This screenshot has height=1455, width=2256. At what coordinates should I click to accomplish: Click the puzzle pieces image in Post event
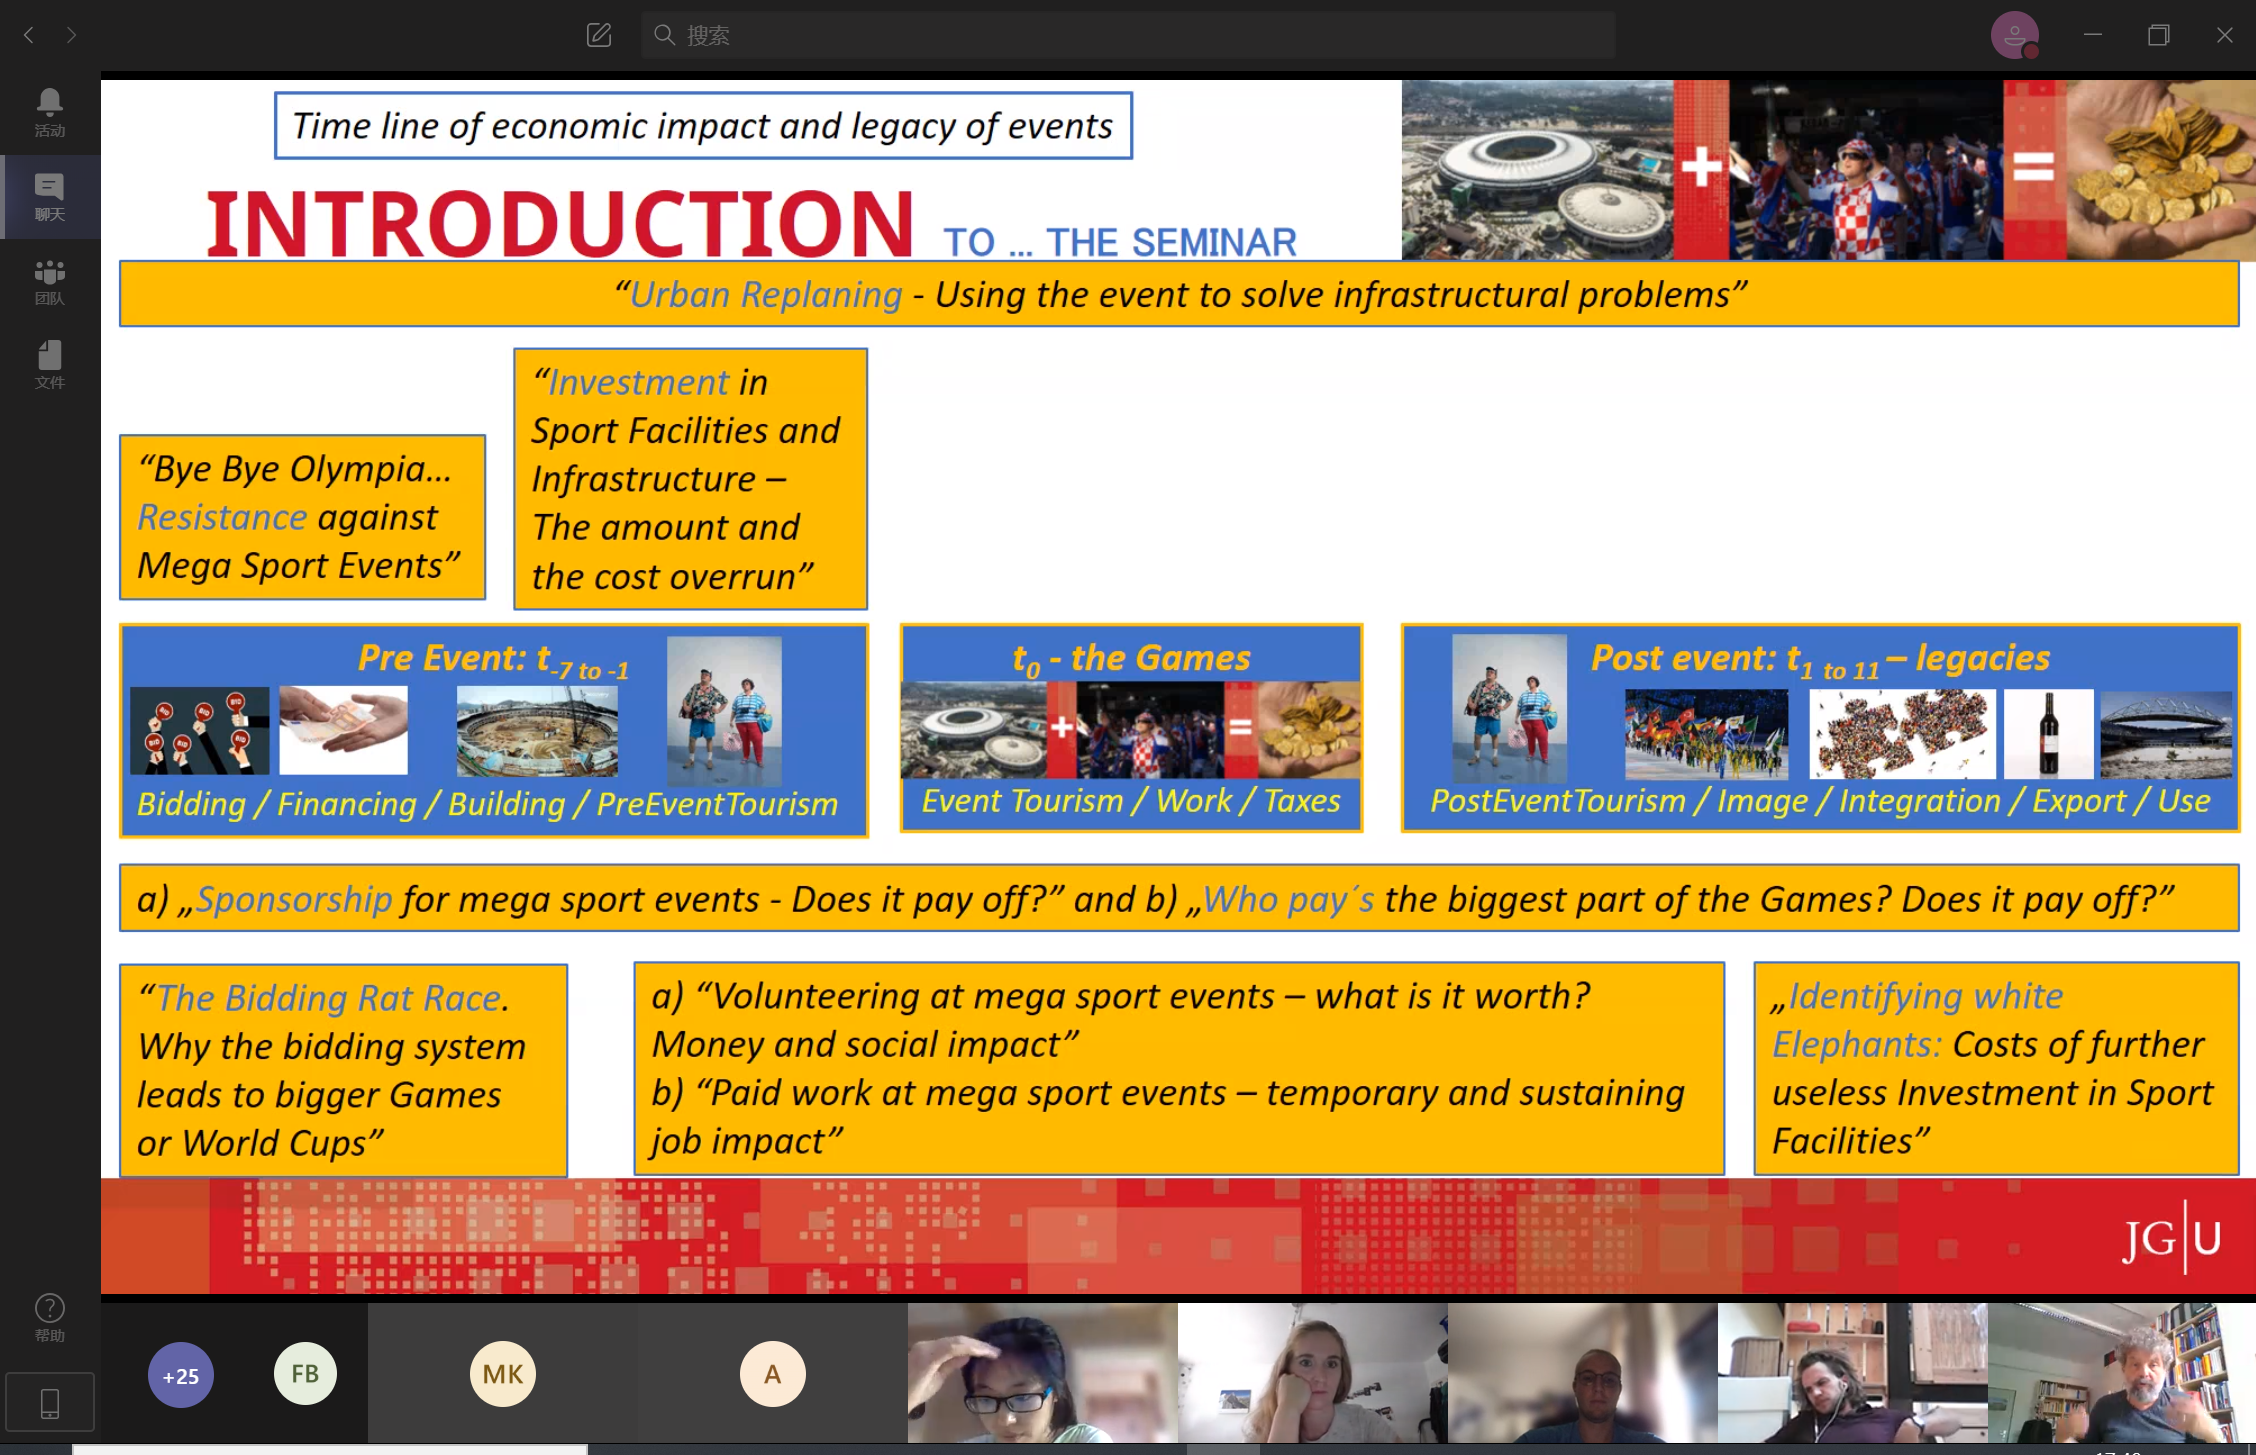coord(1901,734)
